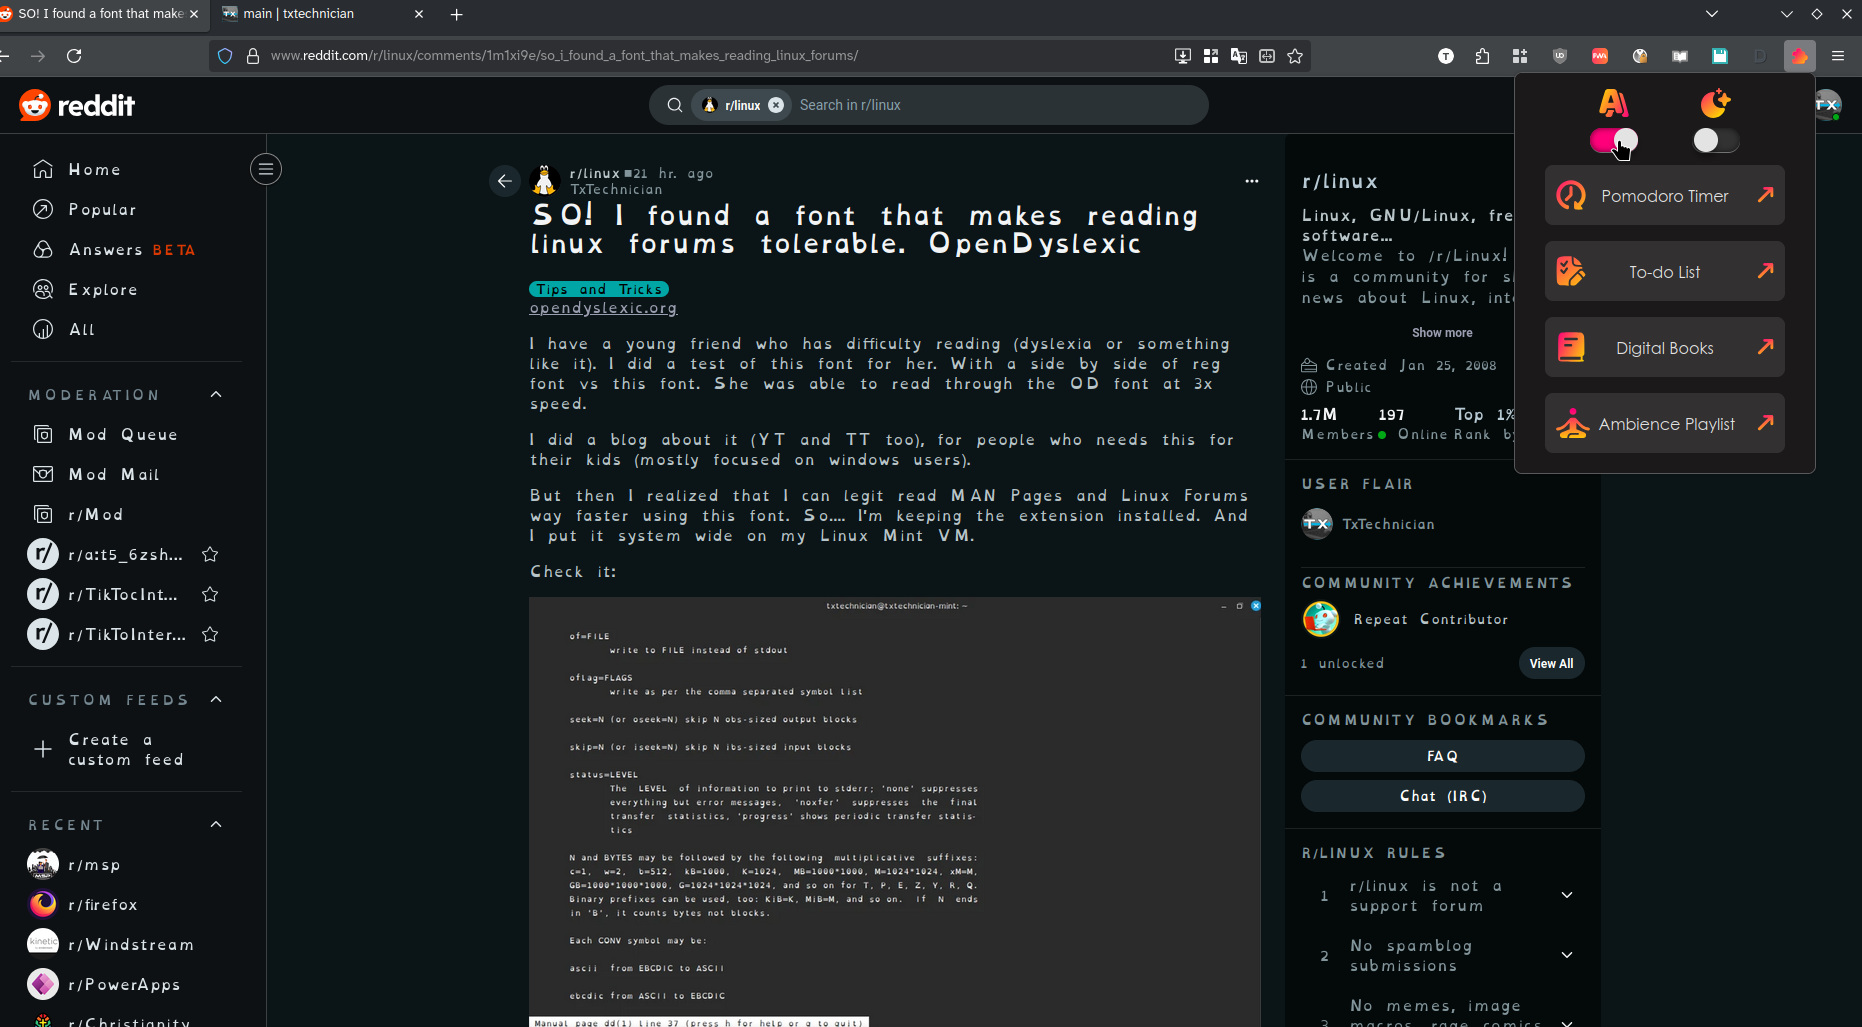The width and height of the screenshot is (1862, 1027).
Task: Create a custom feed
Action: pos(126,749)
